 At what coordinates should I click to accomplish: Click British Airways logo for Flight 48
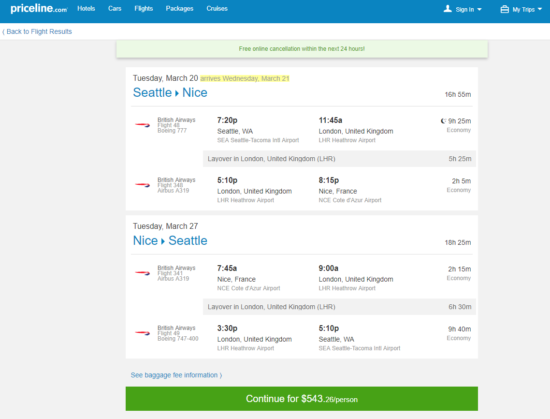(x=142, y=125)
